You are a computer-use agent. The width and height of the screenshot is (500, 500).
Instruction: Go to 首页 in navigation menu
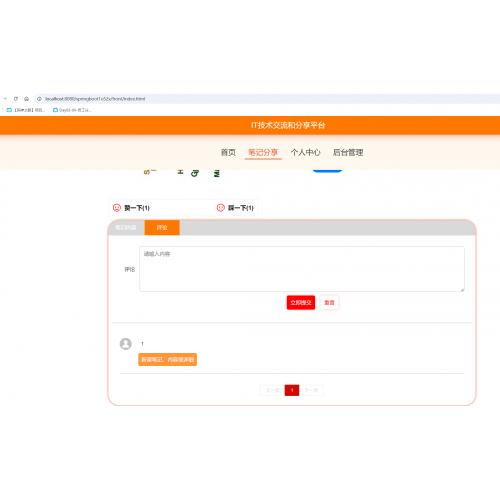coord(228,152)
